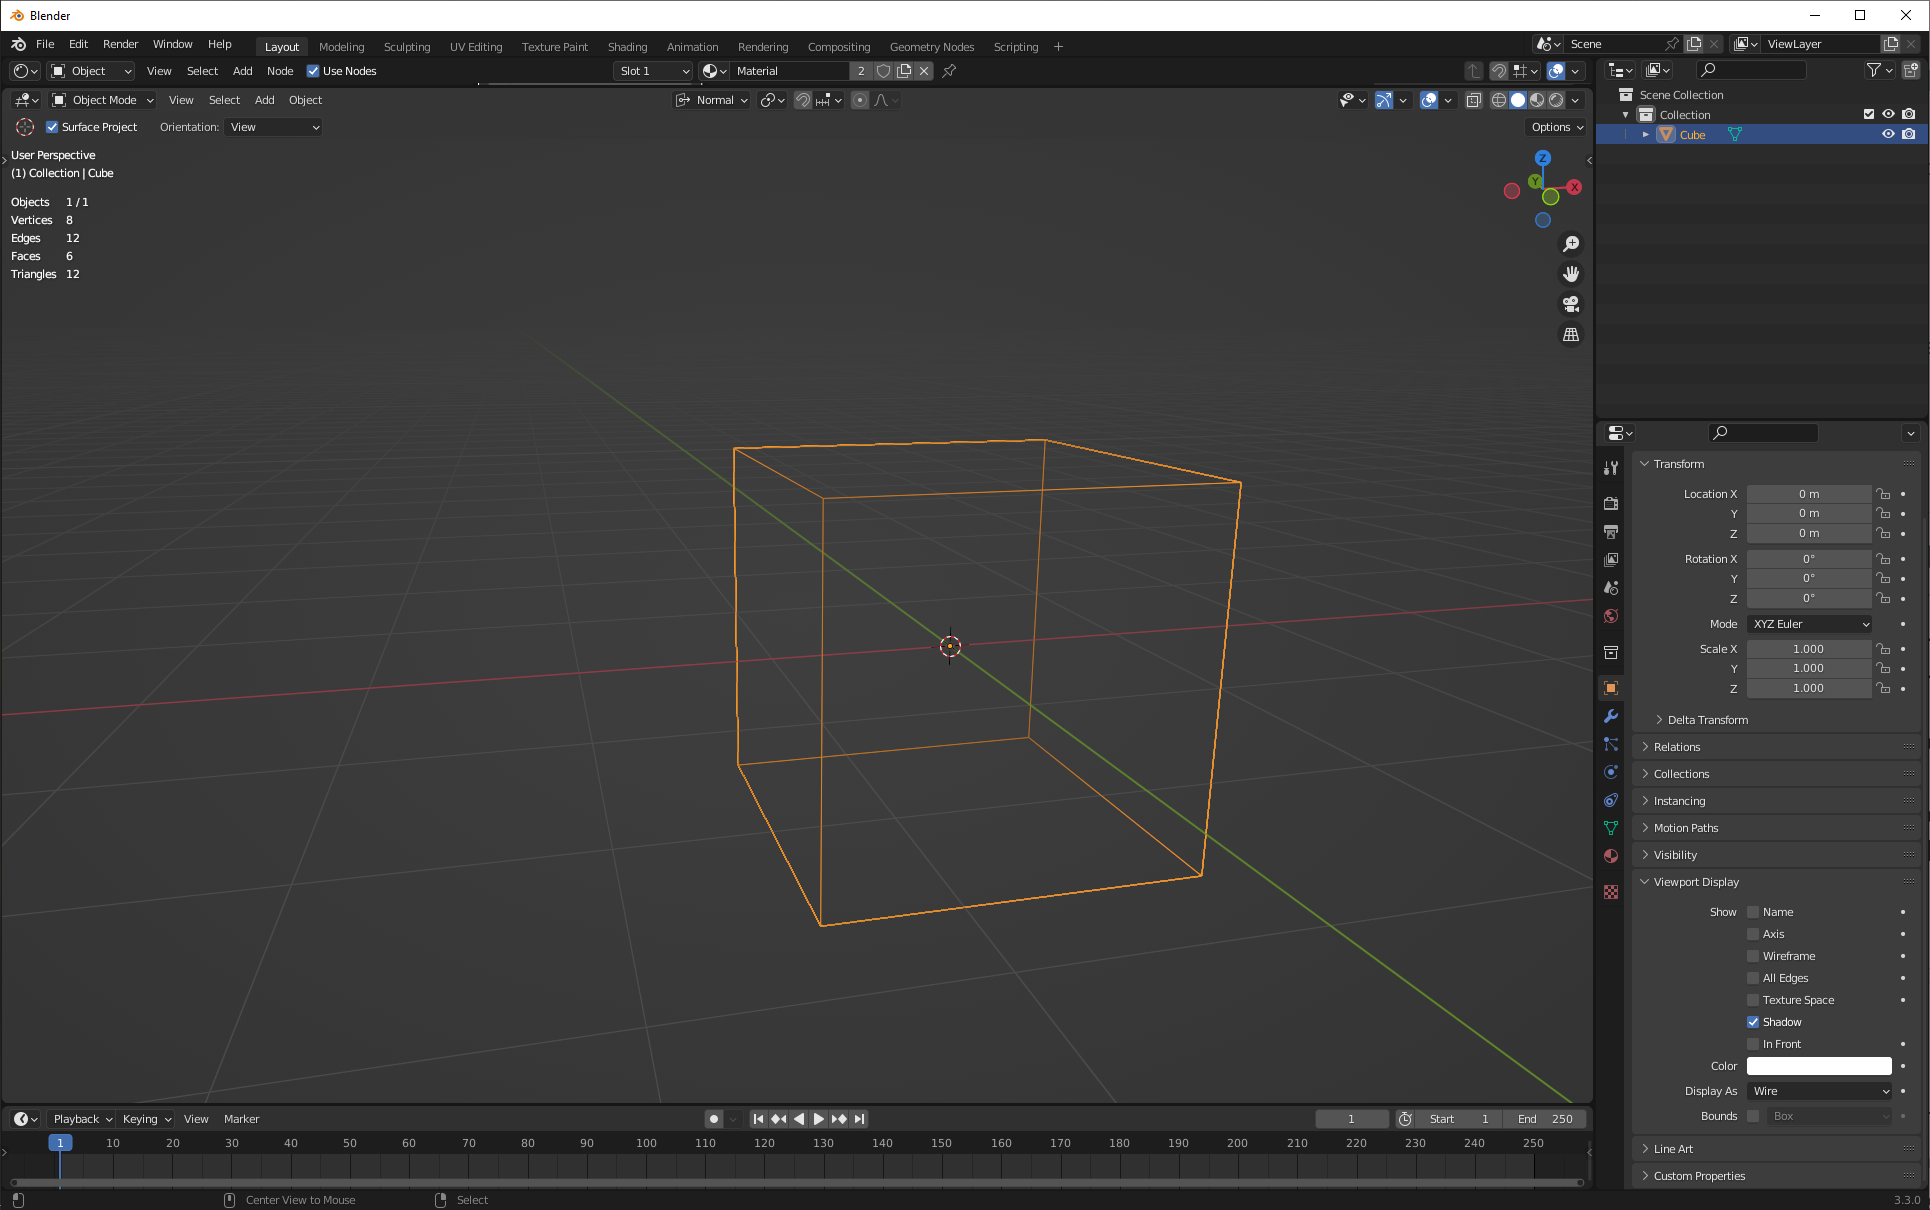The width and height of the screenshot is (1930, 1210).
Task: Open the Scene properties tab
Action: coord(1611,588)
